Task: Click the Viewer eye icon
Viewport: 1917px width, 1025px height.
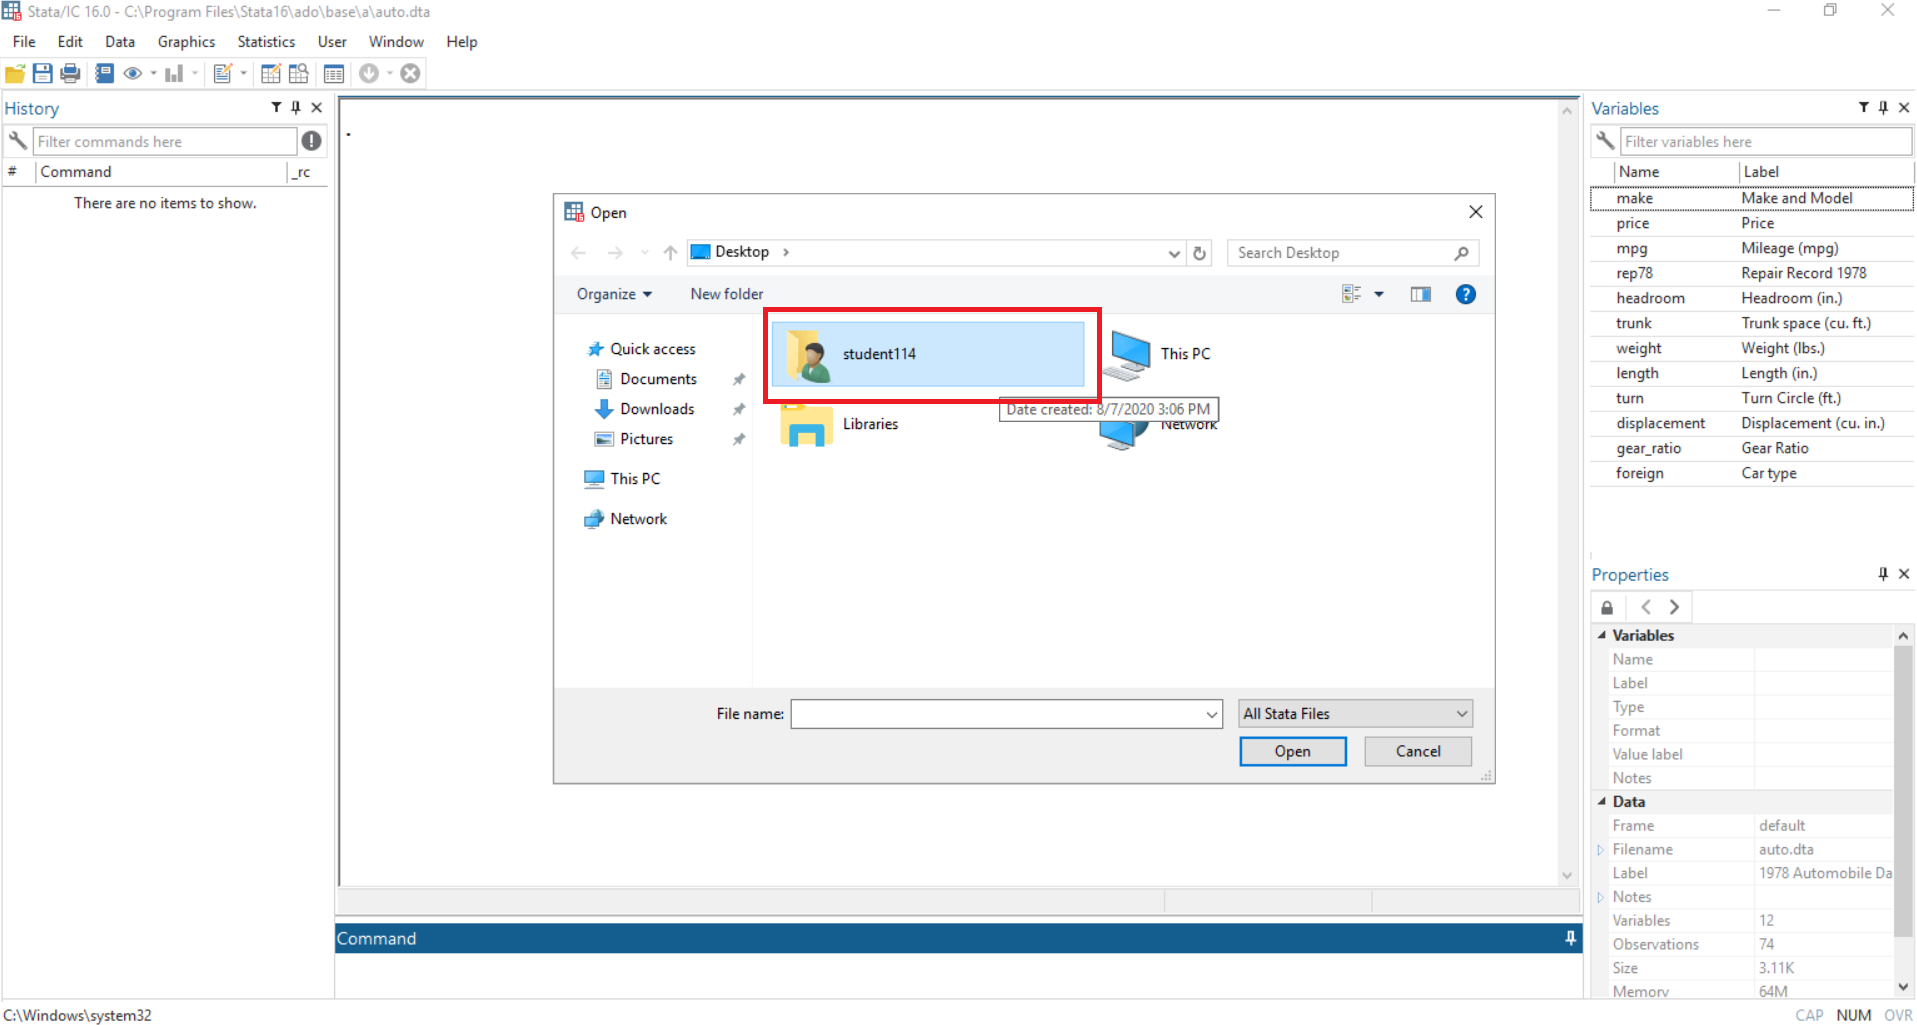Action: click(x=133, y=72)
